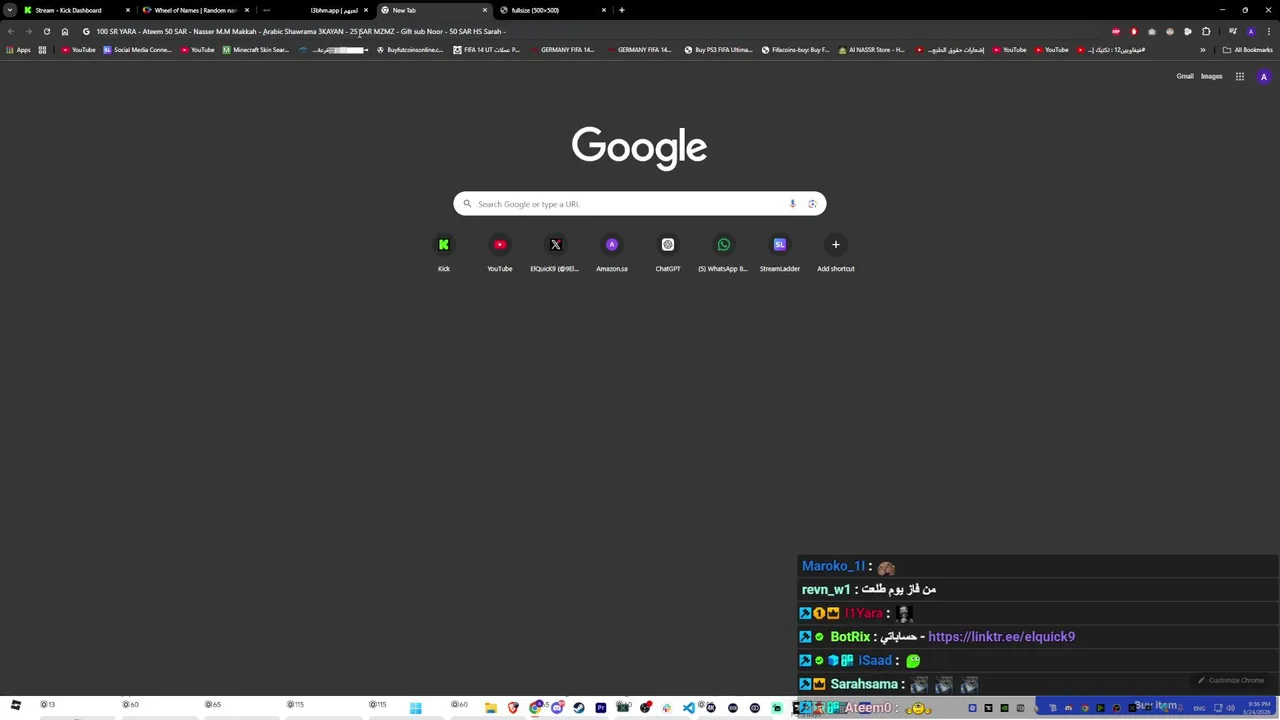
Task: Show hidden bookmarks with the overflow chevron
Action: tap(1203, 50)
